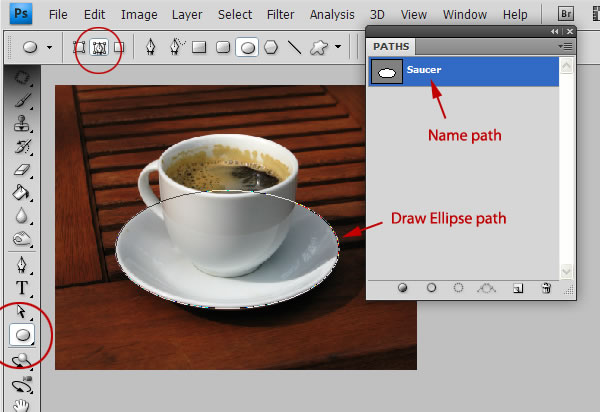This screenshot has width=600, height=412.
Task: Open the View menu
Action: [x=414, y=15]
